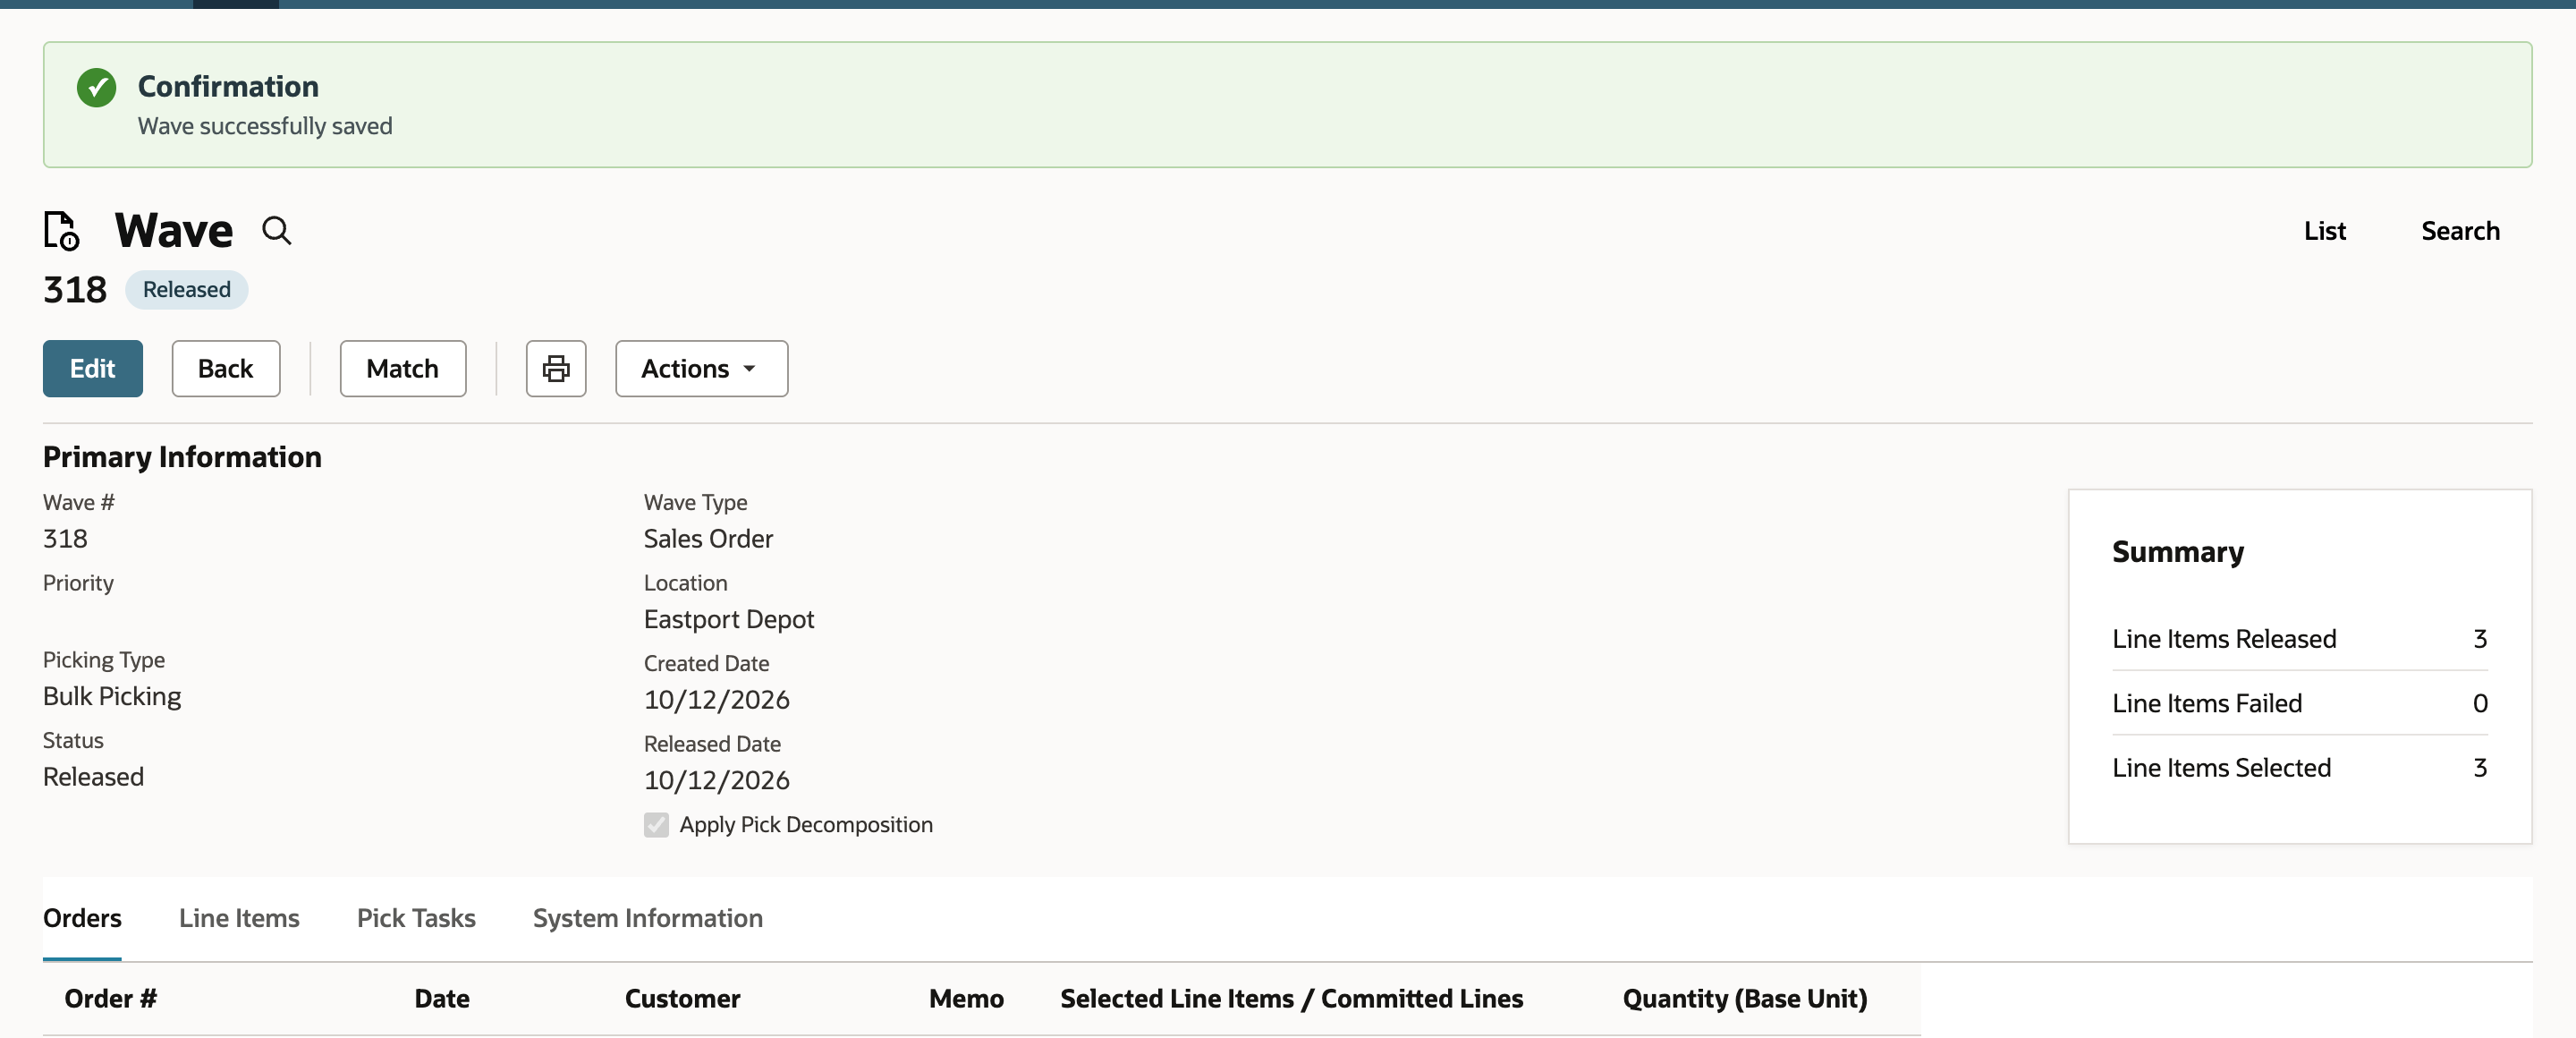Click the Wave record document icon
The width and height of the screenshot is (2576, 1038).
click(61, 230)
